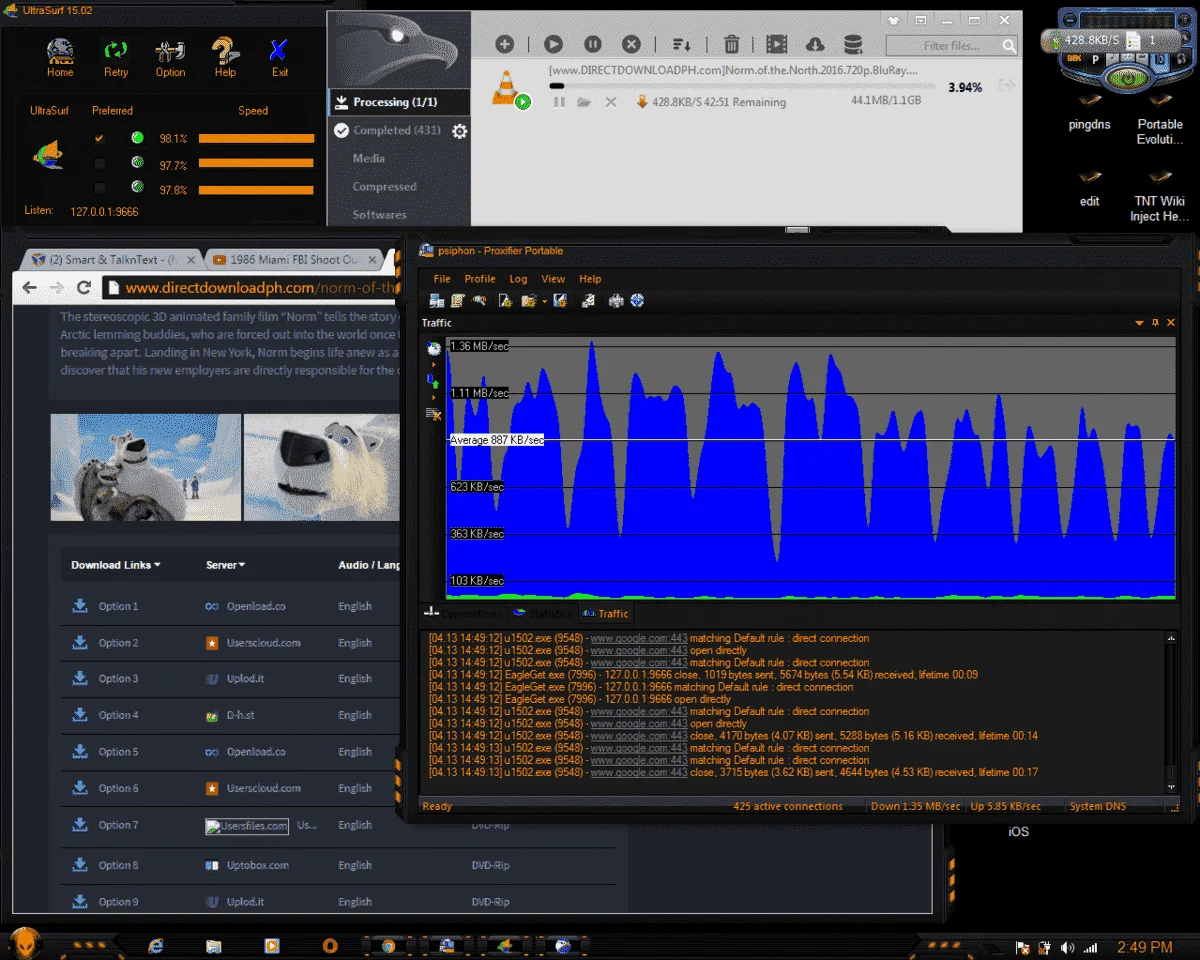Click the Proxification Rules toolbar icon
The image size is (1200, 960).
click(x=458, y=300)
